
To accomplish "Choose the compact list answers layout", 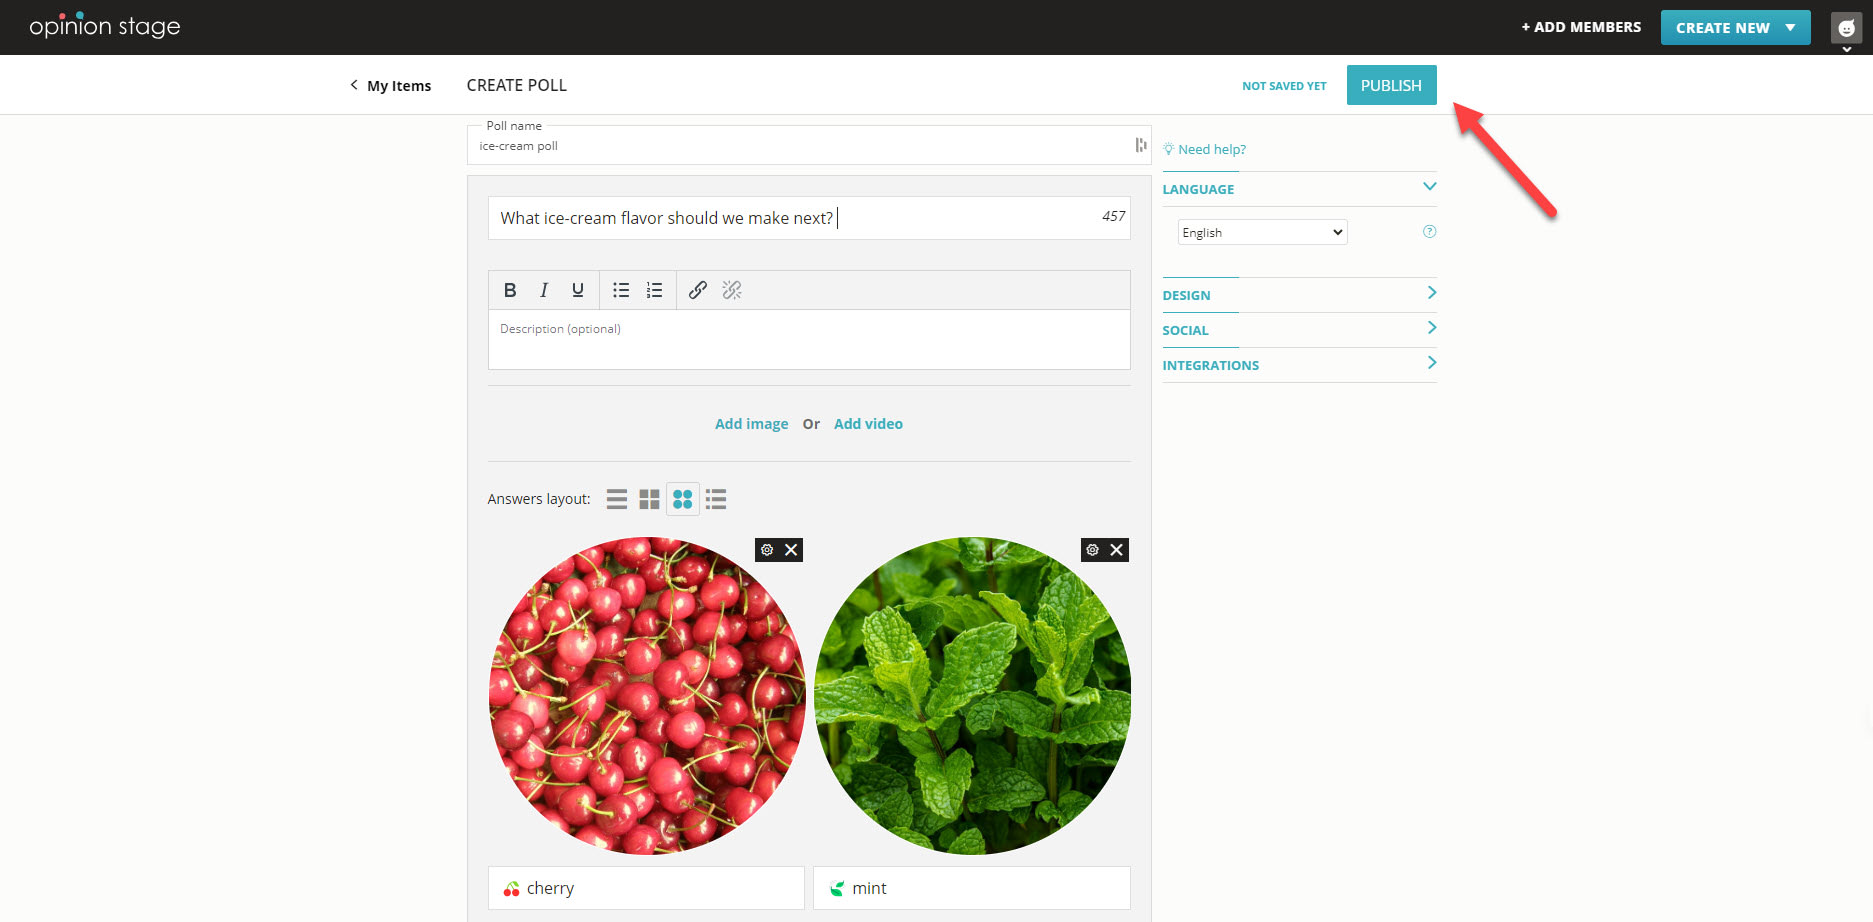I will click(716, 499).
